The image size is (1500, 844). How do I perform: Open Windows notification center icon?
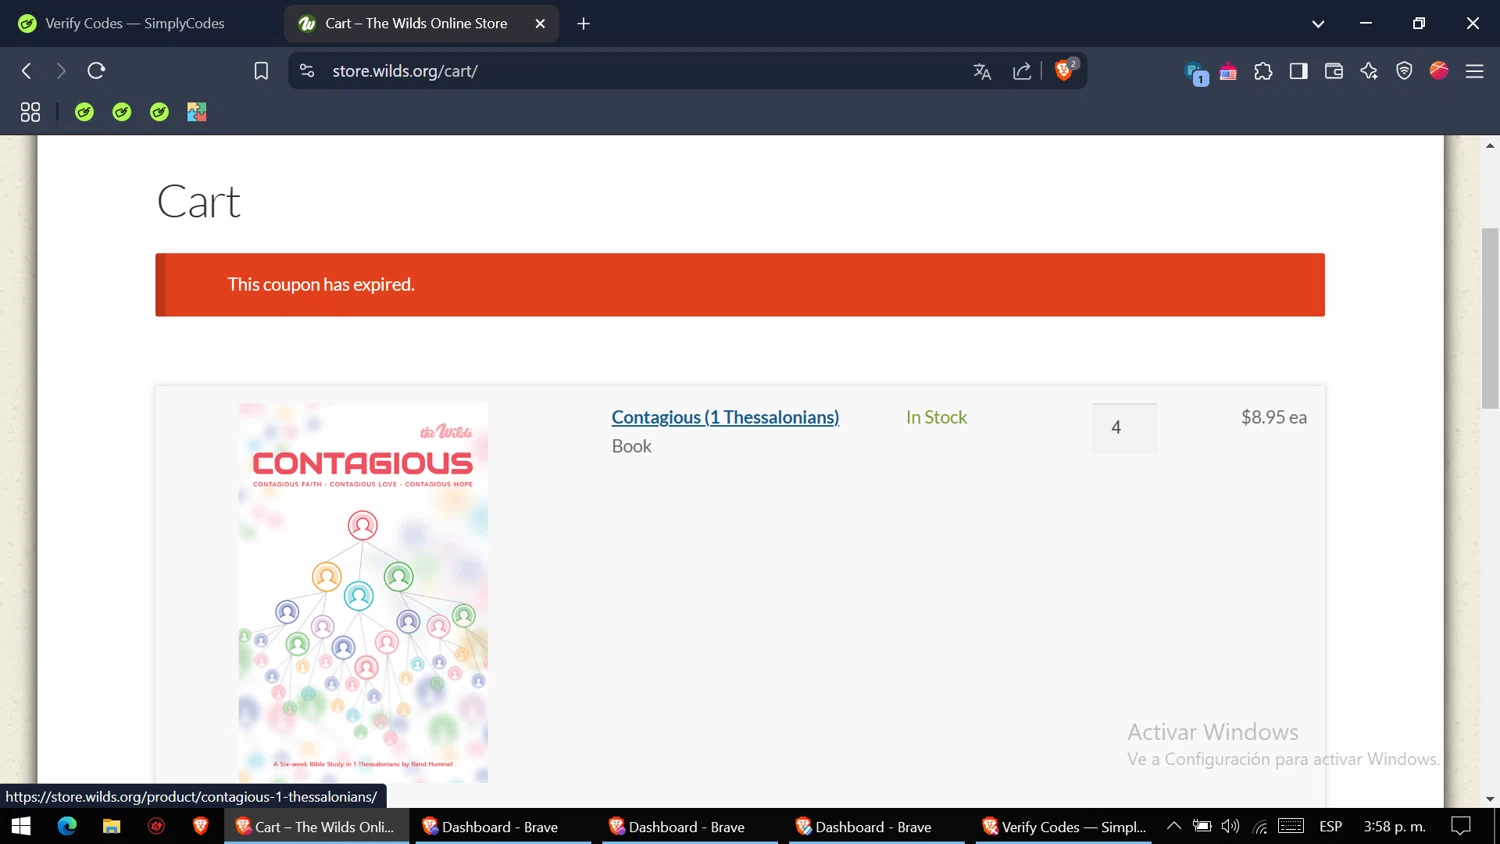tap(1461, 826)
